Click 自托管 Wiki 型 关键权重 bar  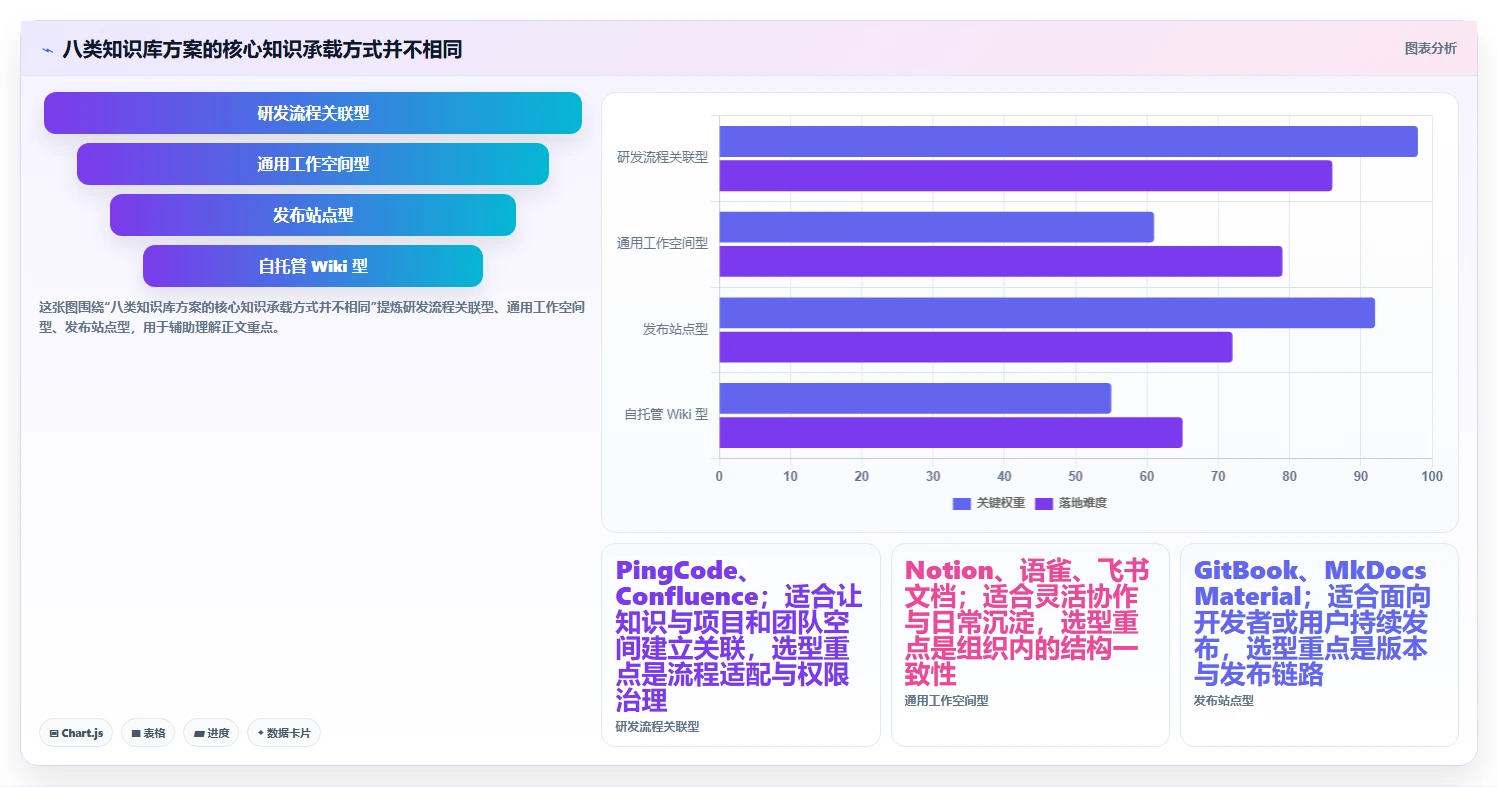pyautogui.click(x=915, y=398)
